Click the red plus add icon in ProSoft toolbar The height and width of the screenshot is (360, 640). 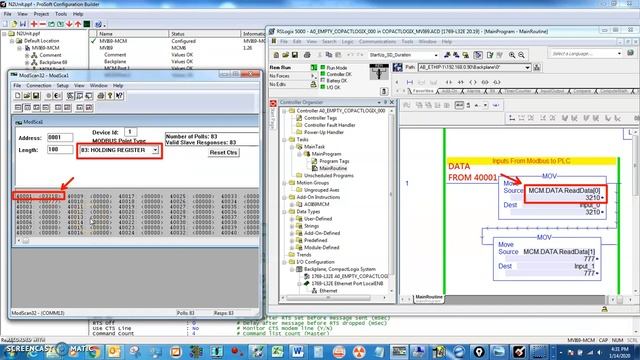pos(34,24)
